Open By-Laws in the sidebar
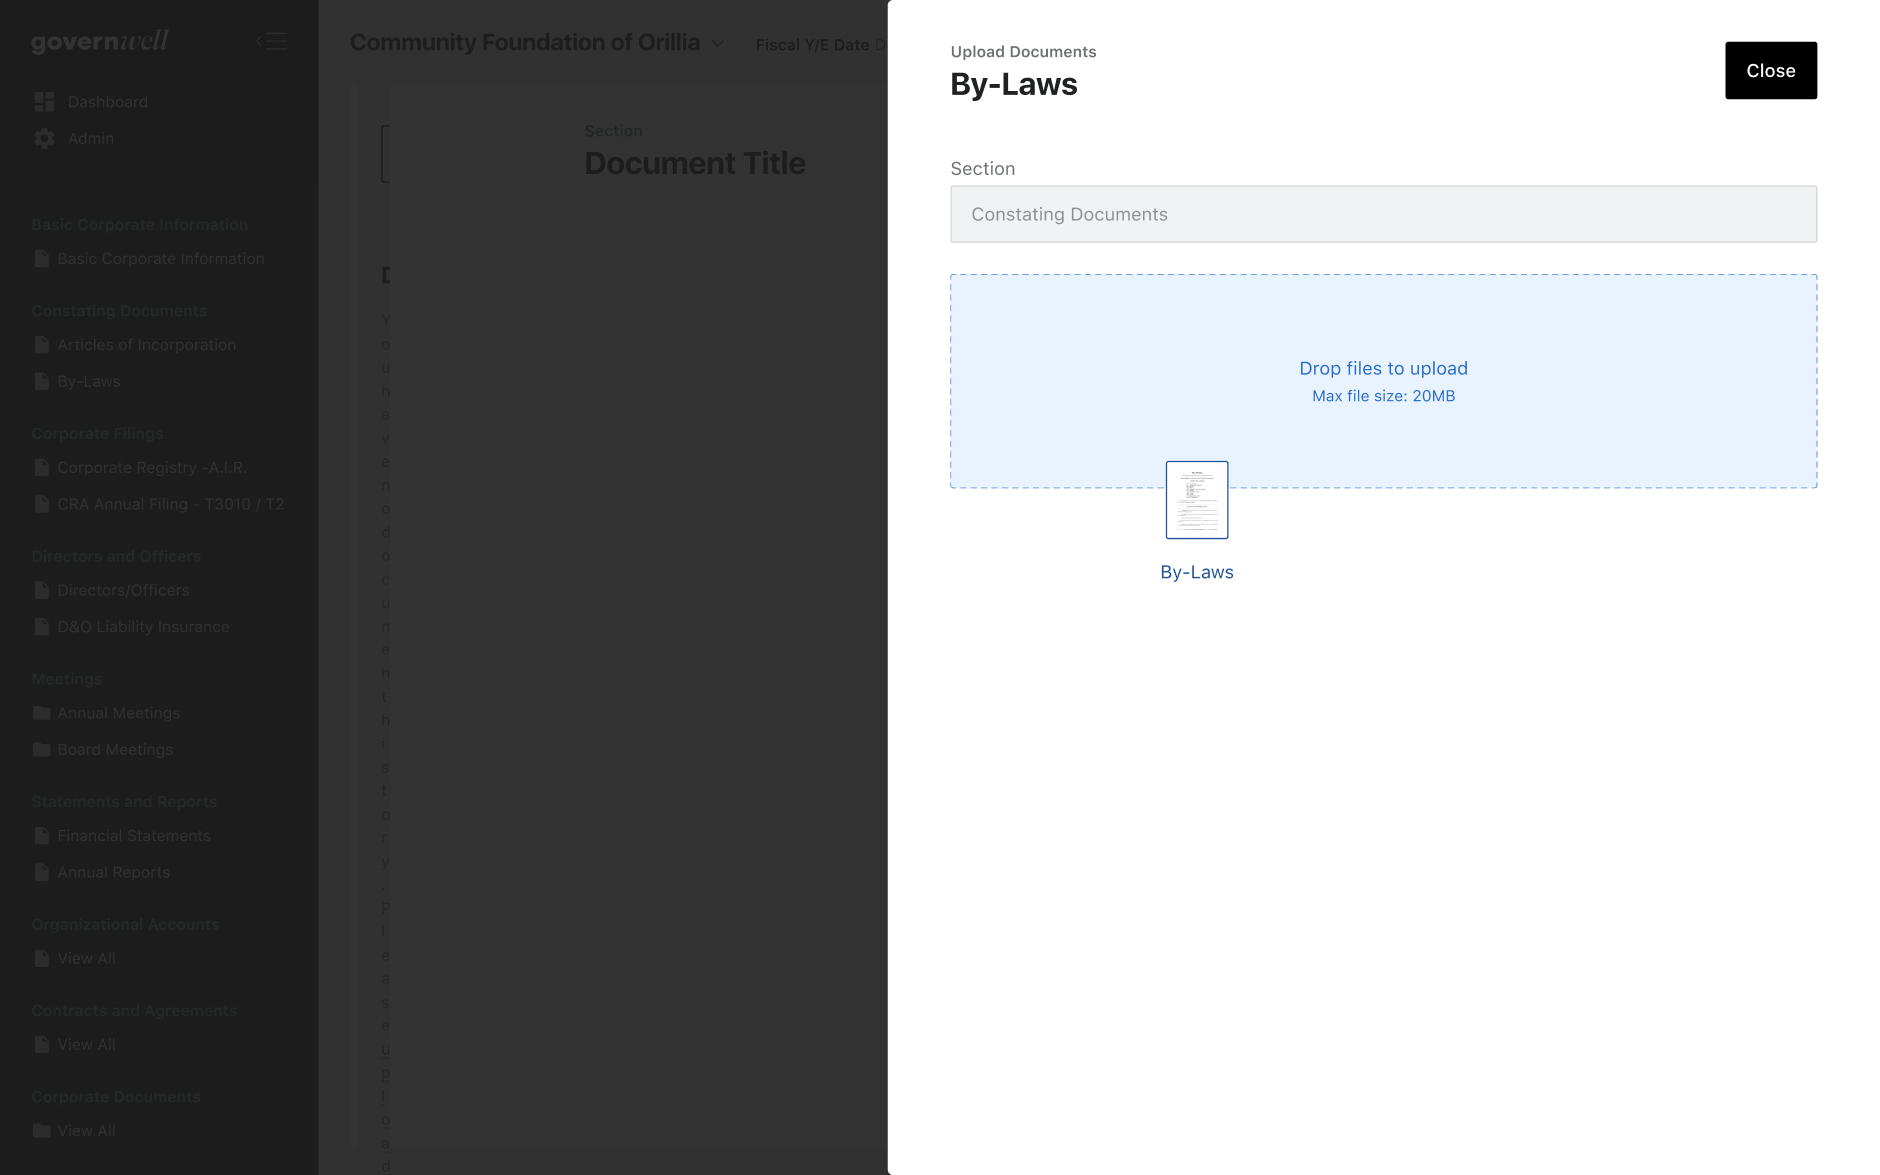Viewport: 1880px width, 1175px height. coord(88,382)
